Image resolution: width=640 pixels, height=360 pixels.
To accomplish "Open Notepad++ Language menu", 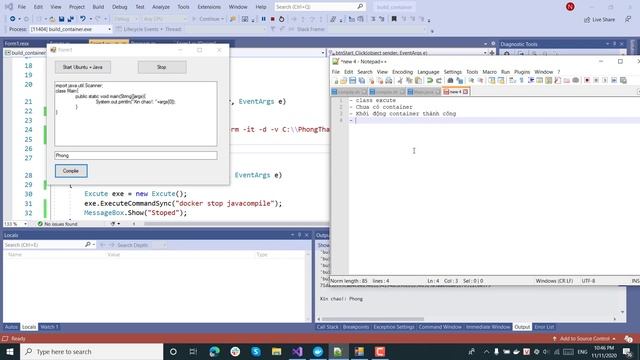I will (x=428, y=72).
